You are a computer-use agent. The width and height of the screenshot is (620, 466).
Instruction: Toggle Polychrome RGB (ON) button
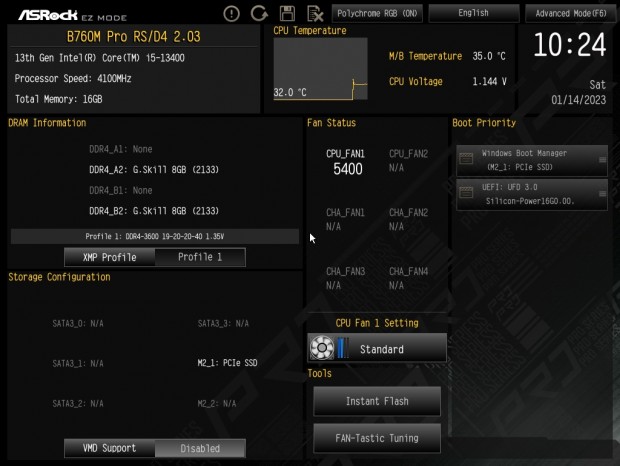(x=377, y=13)
